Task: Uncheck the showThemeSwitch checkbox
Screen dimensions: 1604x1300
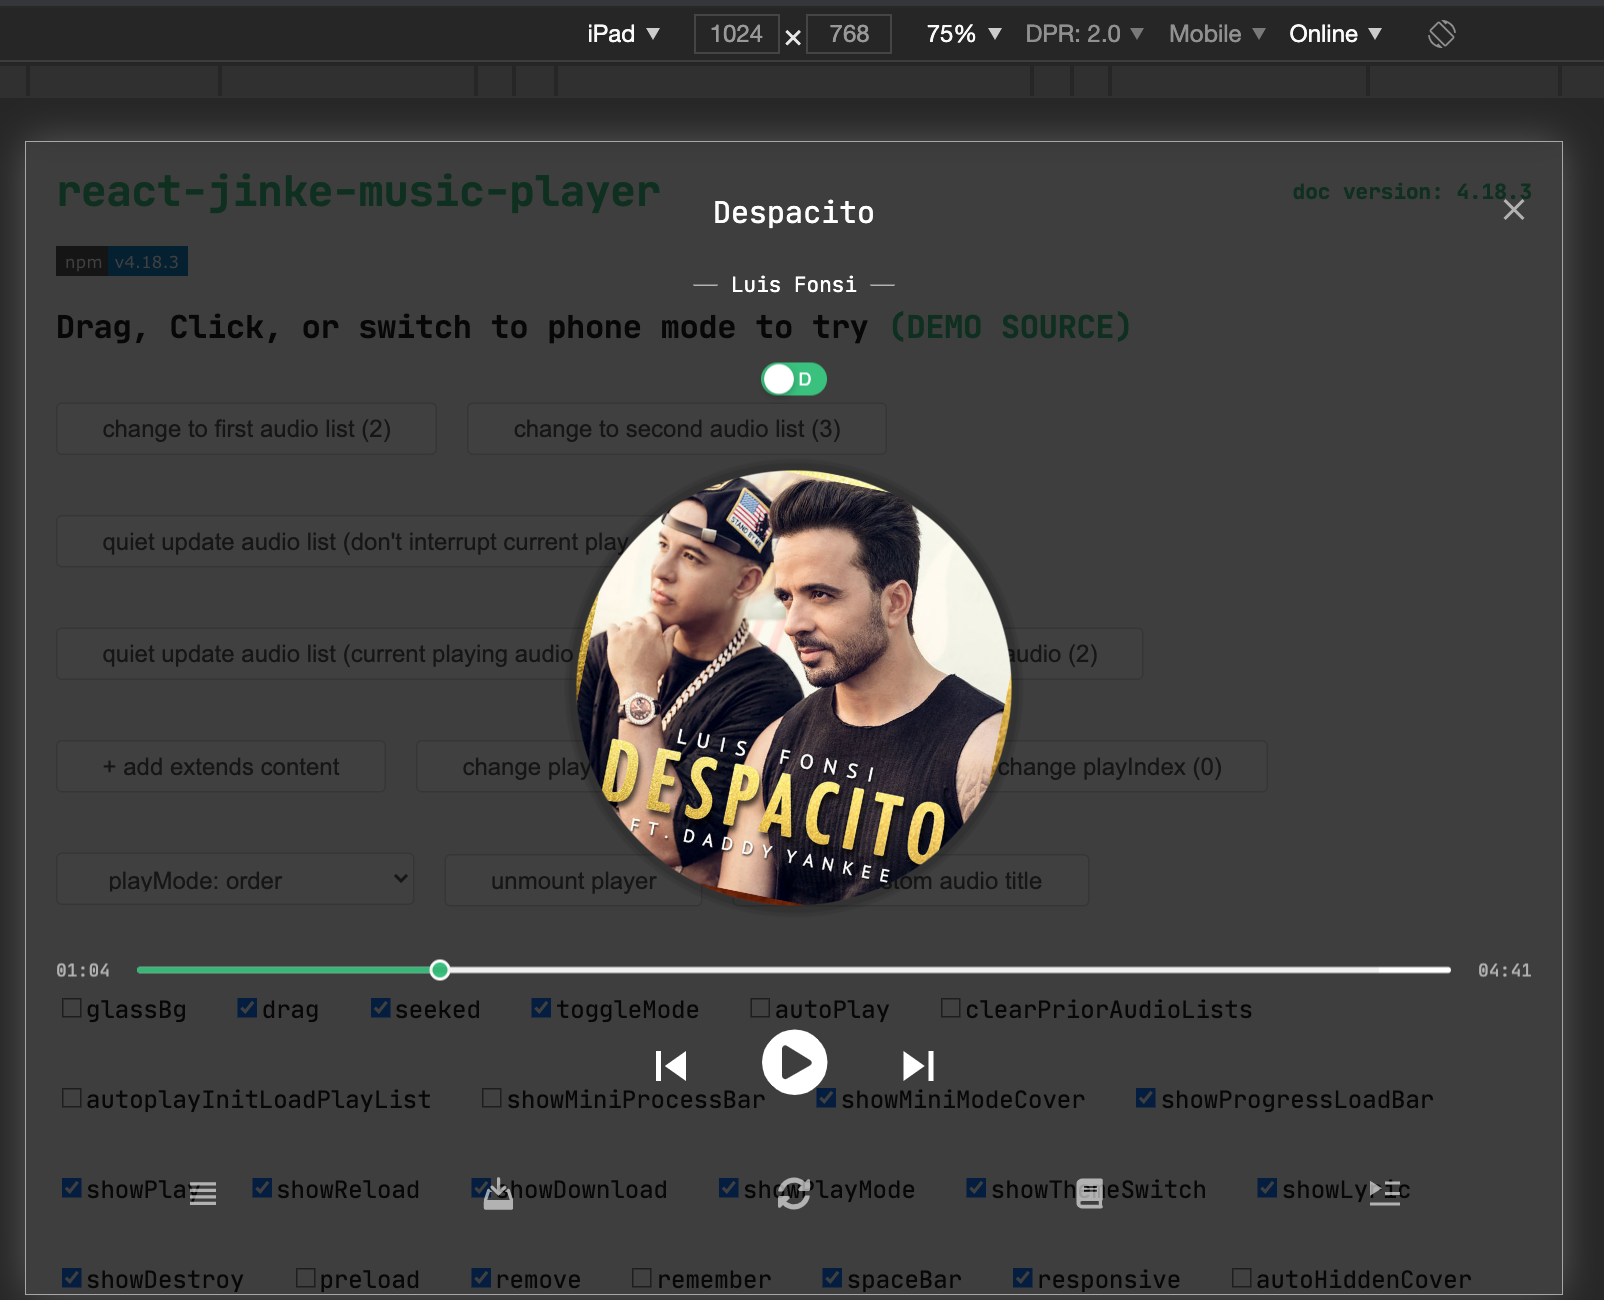Action: [x=976, y=1188]
